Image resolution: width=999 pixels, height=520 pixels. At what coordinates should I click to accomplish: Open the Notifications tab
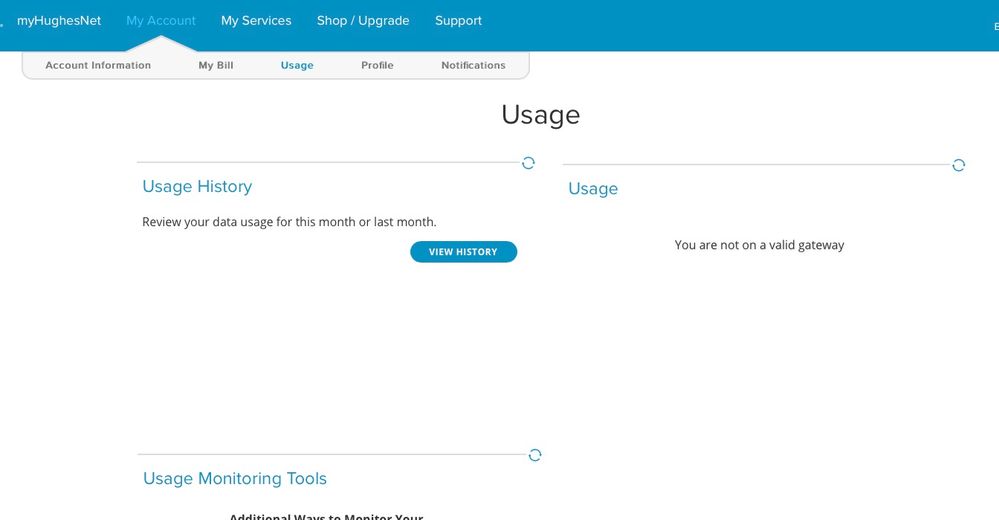473,66
